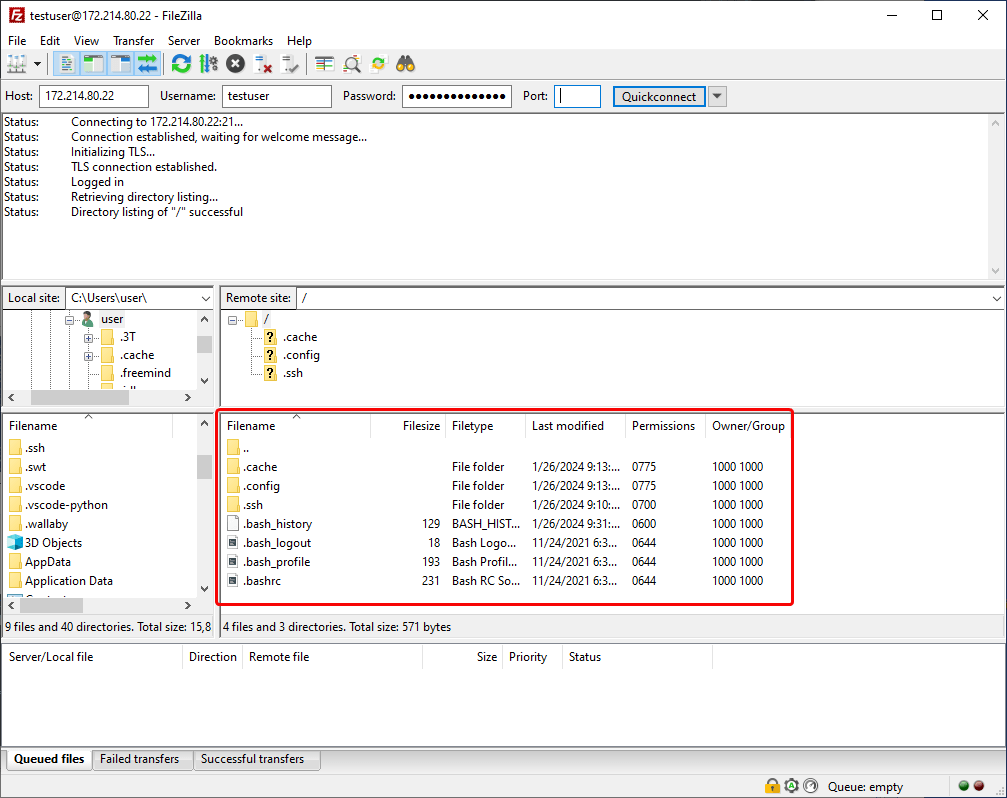
Task: Switch to Queued files tab
Action: [x=49, y=759]
